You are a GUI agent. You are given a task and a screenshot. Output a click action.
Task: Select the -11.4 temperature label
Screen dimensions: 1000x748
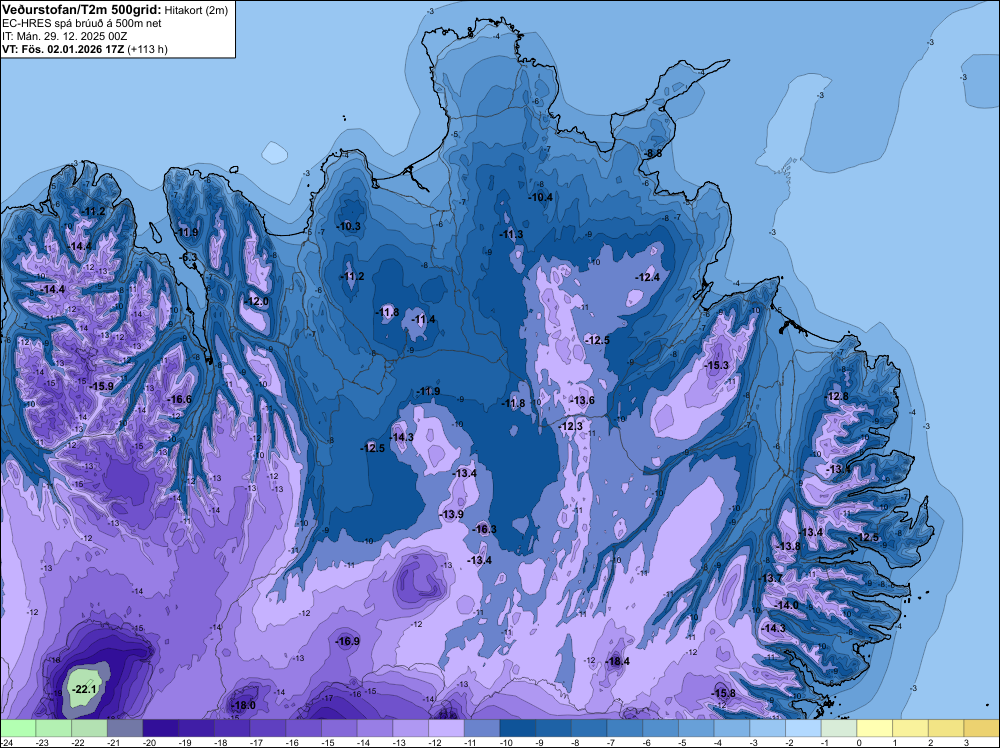(x=424, y=319)
